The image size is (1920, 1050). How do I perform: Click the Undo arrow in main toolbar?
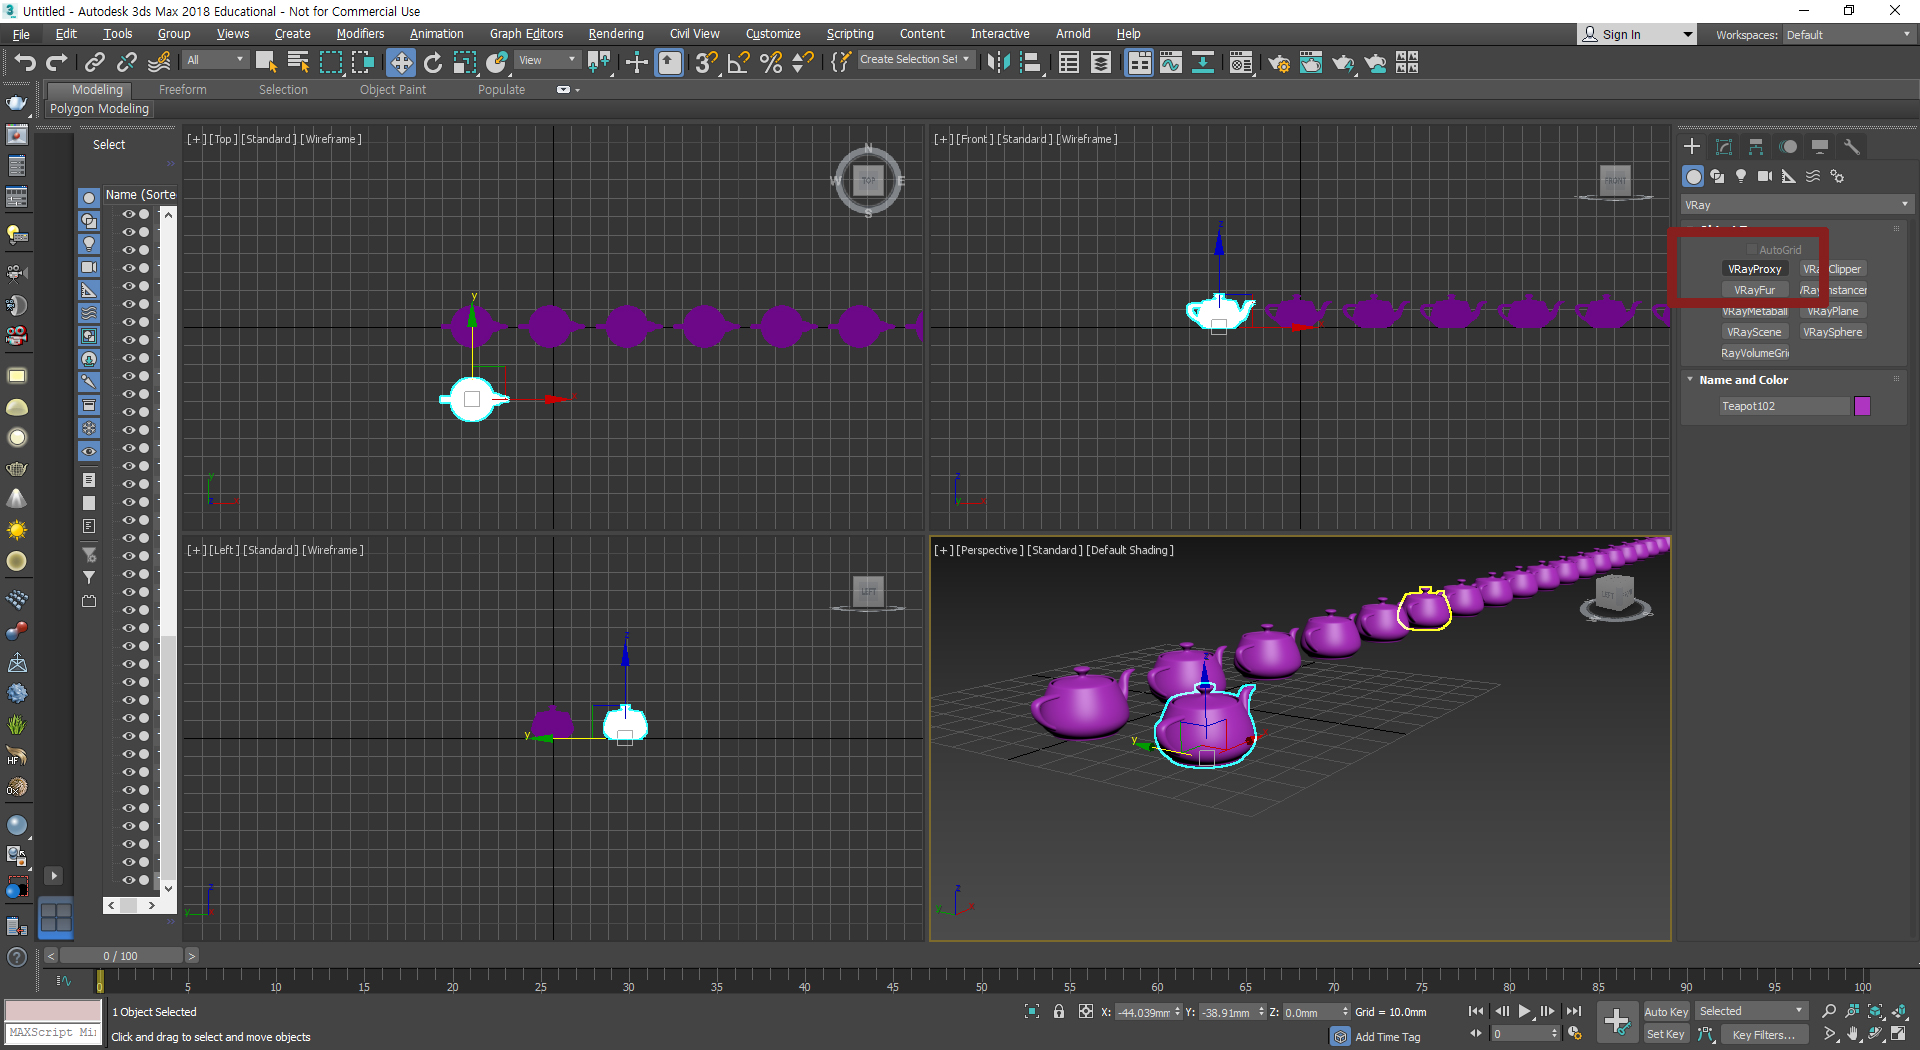[x=24, y=63]
